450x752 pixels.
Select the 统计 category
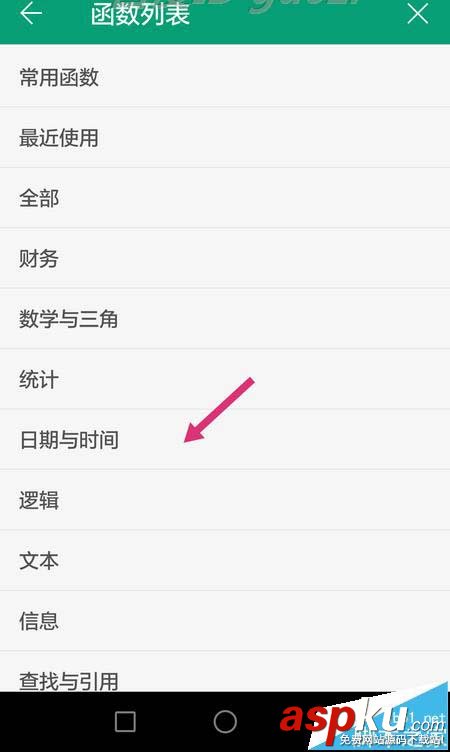(x=225, y=379)
